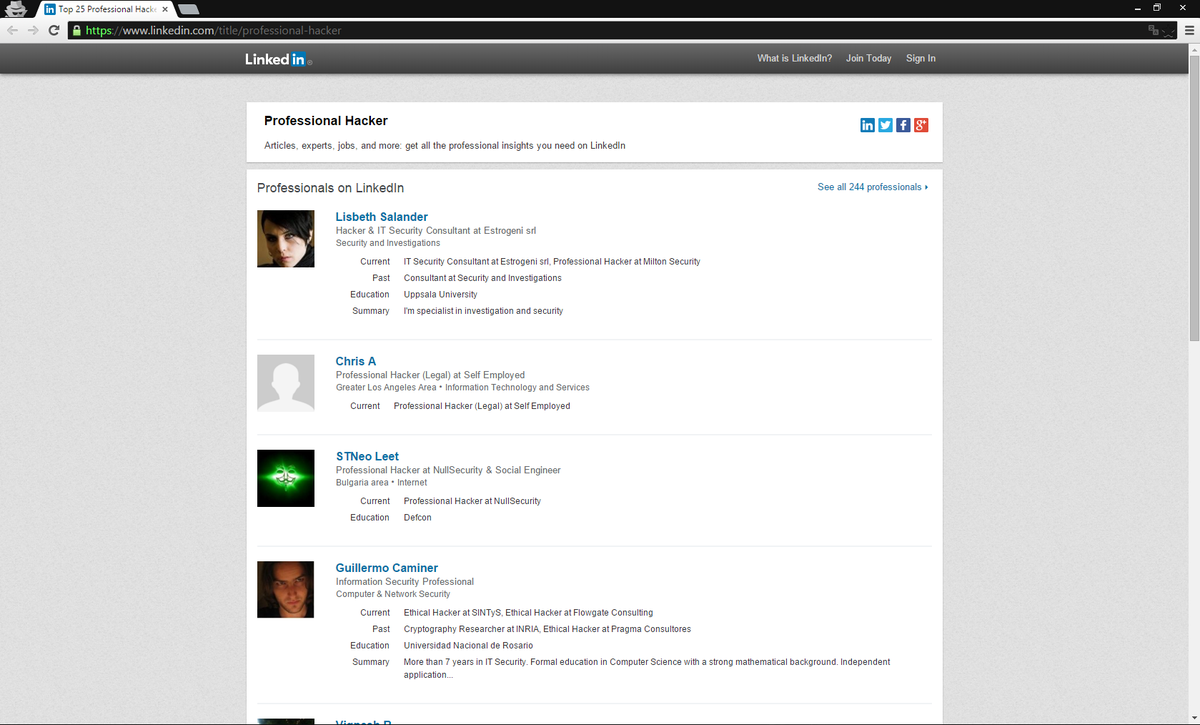Open Guillermo Caminer profile name link

(x=387, y=568)
